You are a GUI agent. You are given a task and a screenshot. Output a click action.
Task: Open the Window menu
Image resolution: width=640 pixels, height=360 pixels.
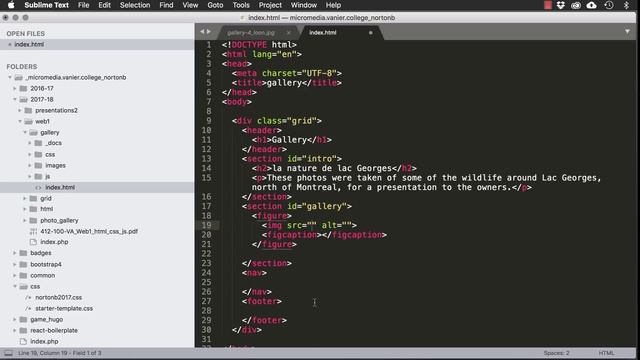click(304, 5)
